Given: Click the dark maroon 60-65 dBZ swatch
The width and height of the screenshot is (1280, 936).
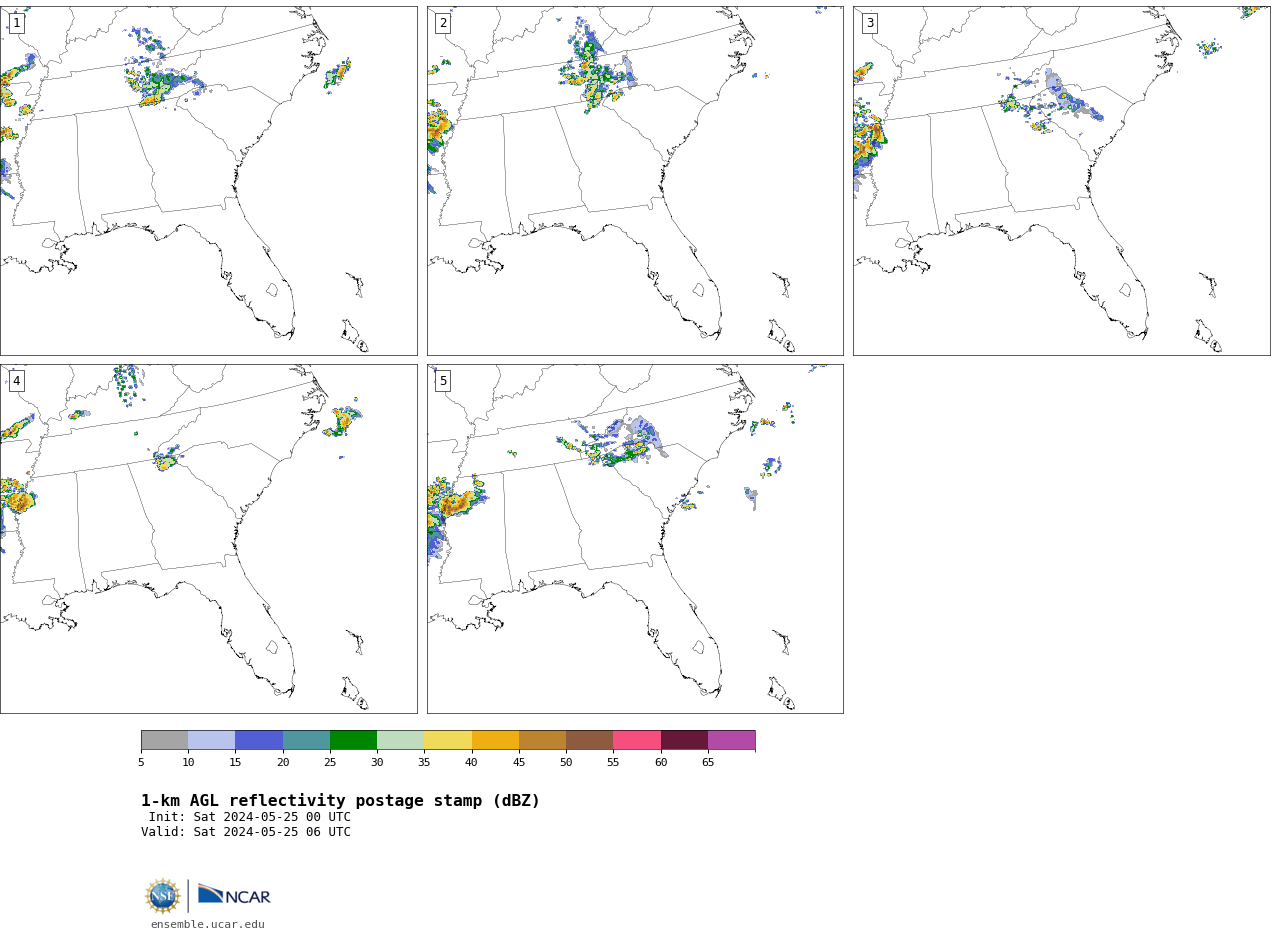Looking at the screenshot, I should point(684,740).
